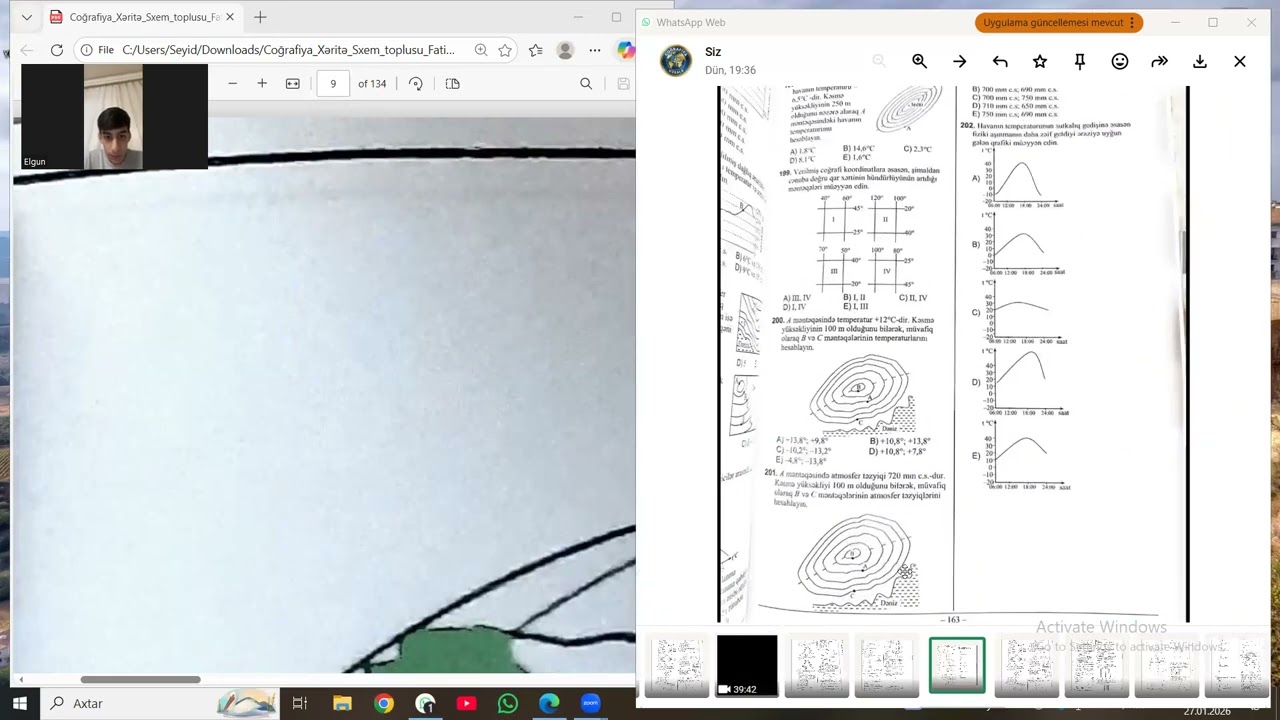Close the WhatsApp media viewer
1280x720 pixels.
1240,62
